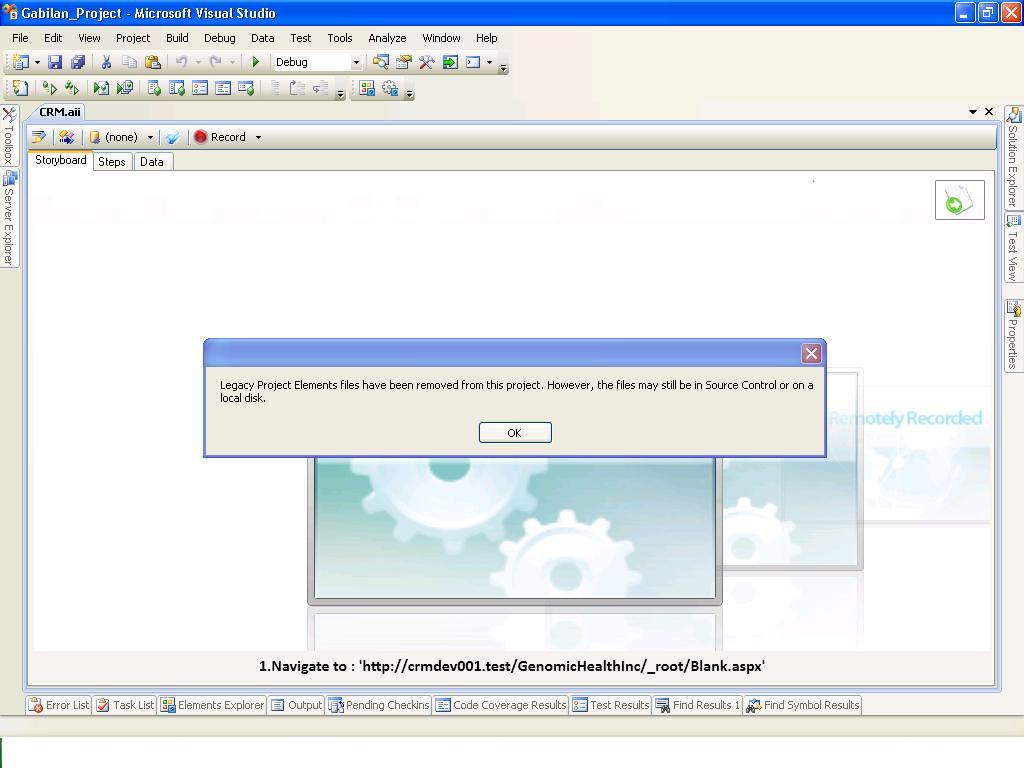Click the test results window icon with two dots

click(x=223, y=88)
